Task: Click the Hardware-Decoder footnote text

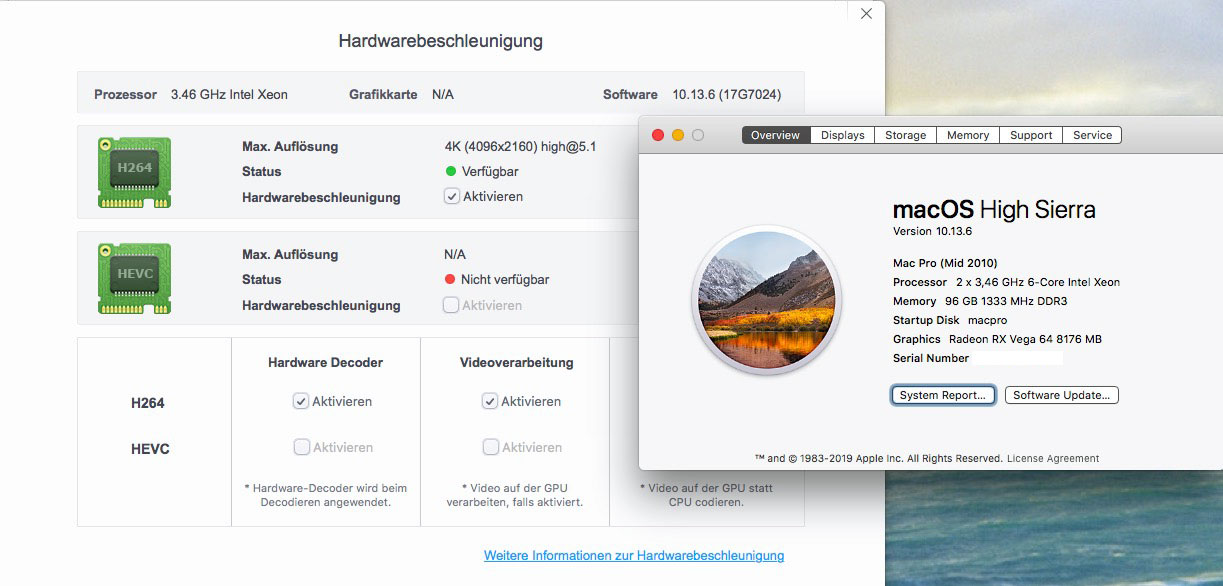Action: point(326,495)
